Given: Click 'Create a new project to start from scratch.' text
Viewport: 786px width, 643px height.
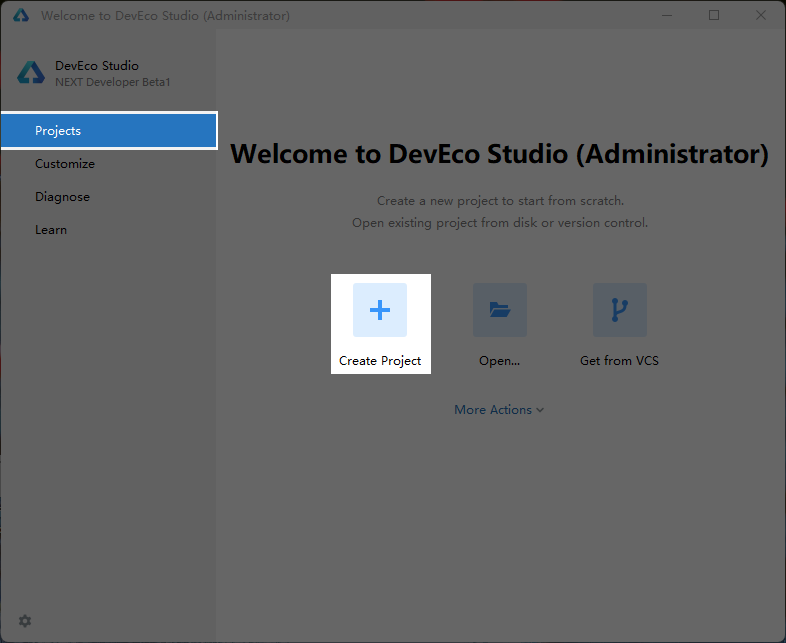Looking at the screenshot, I should pyautogui.click(x=500, y=201).
